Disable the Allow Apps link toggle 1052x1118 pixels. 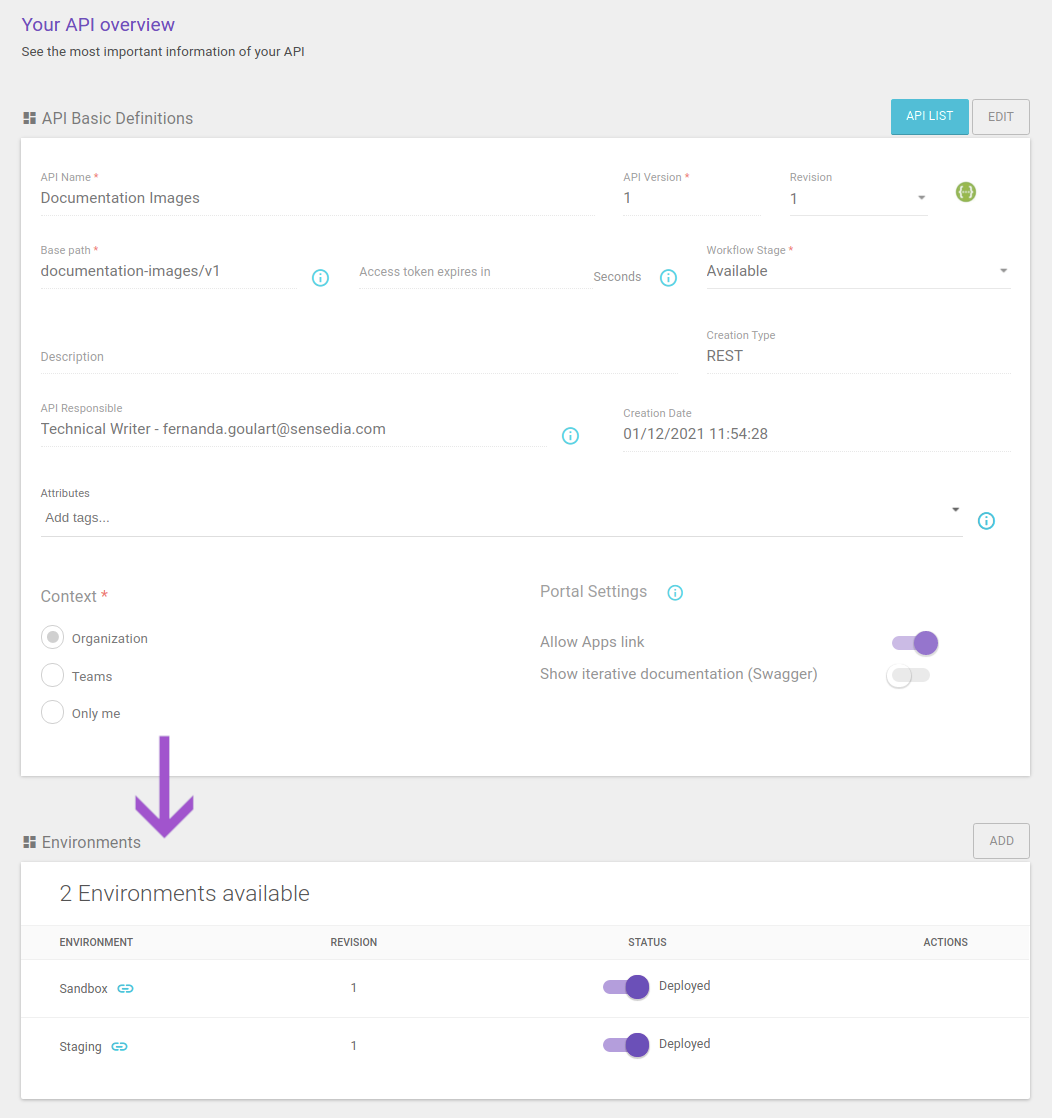[914, 642]
